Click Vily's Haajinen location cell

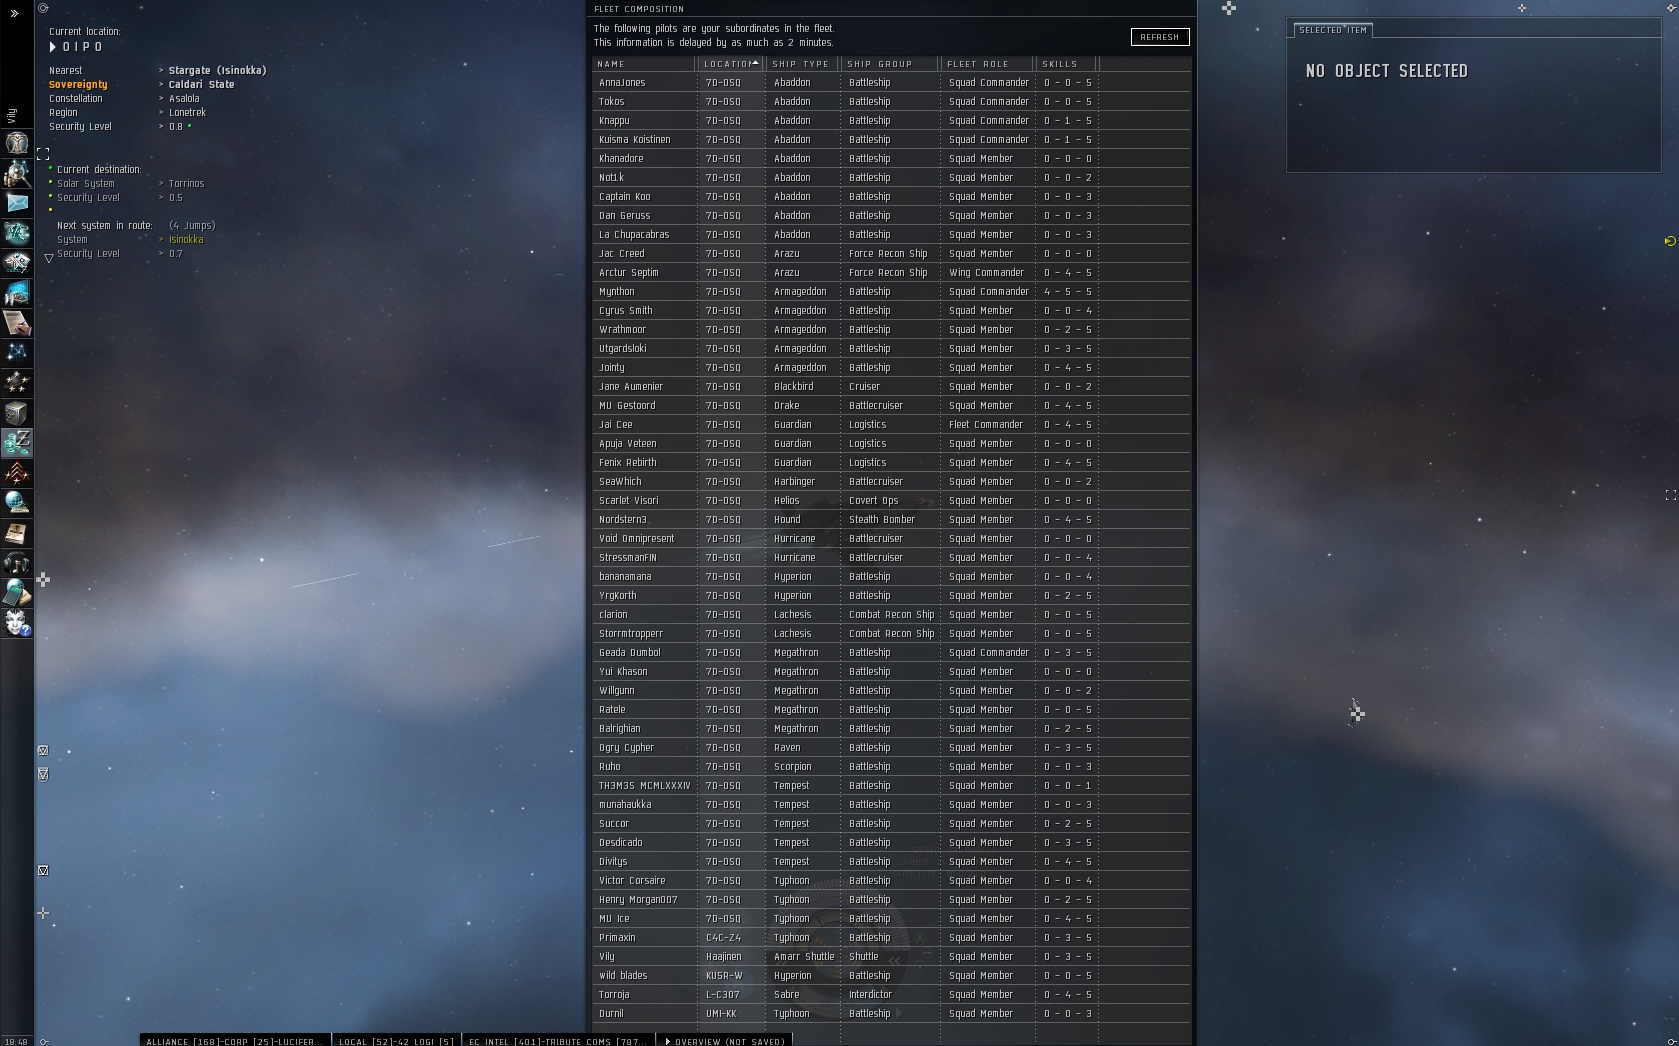coord(732,957)
